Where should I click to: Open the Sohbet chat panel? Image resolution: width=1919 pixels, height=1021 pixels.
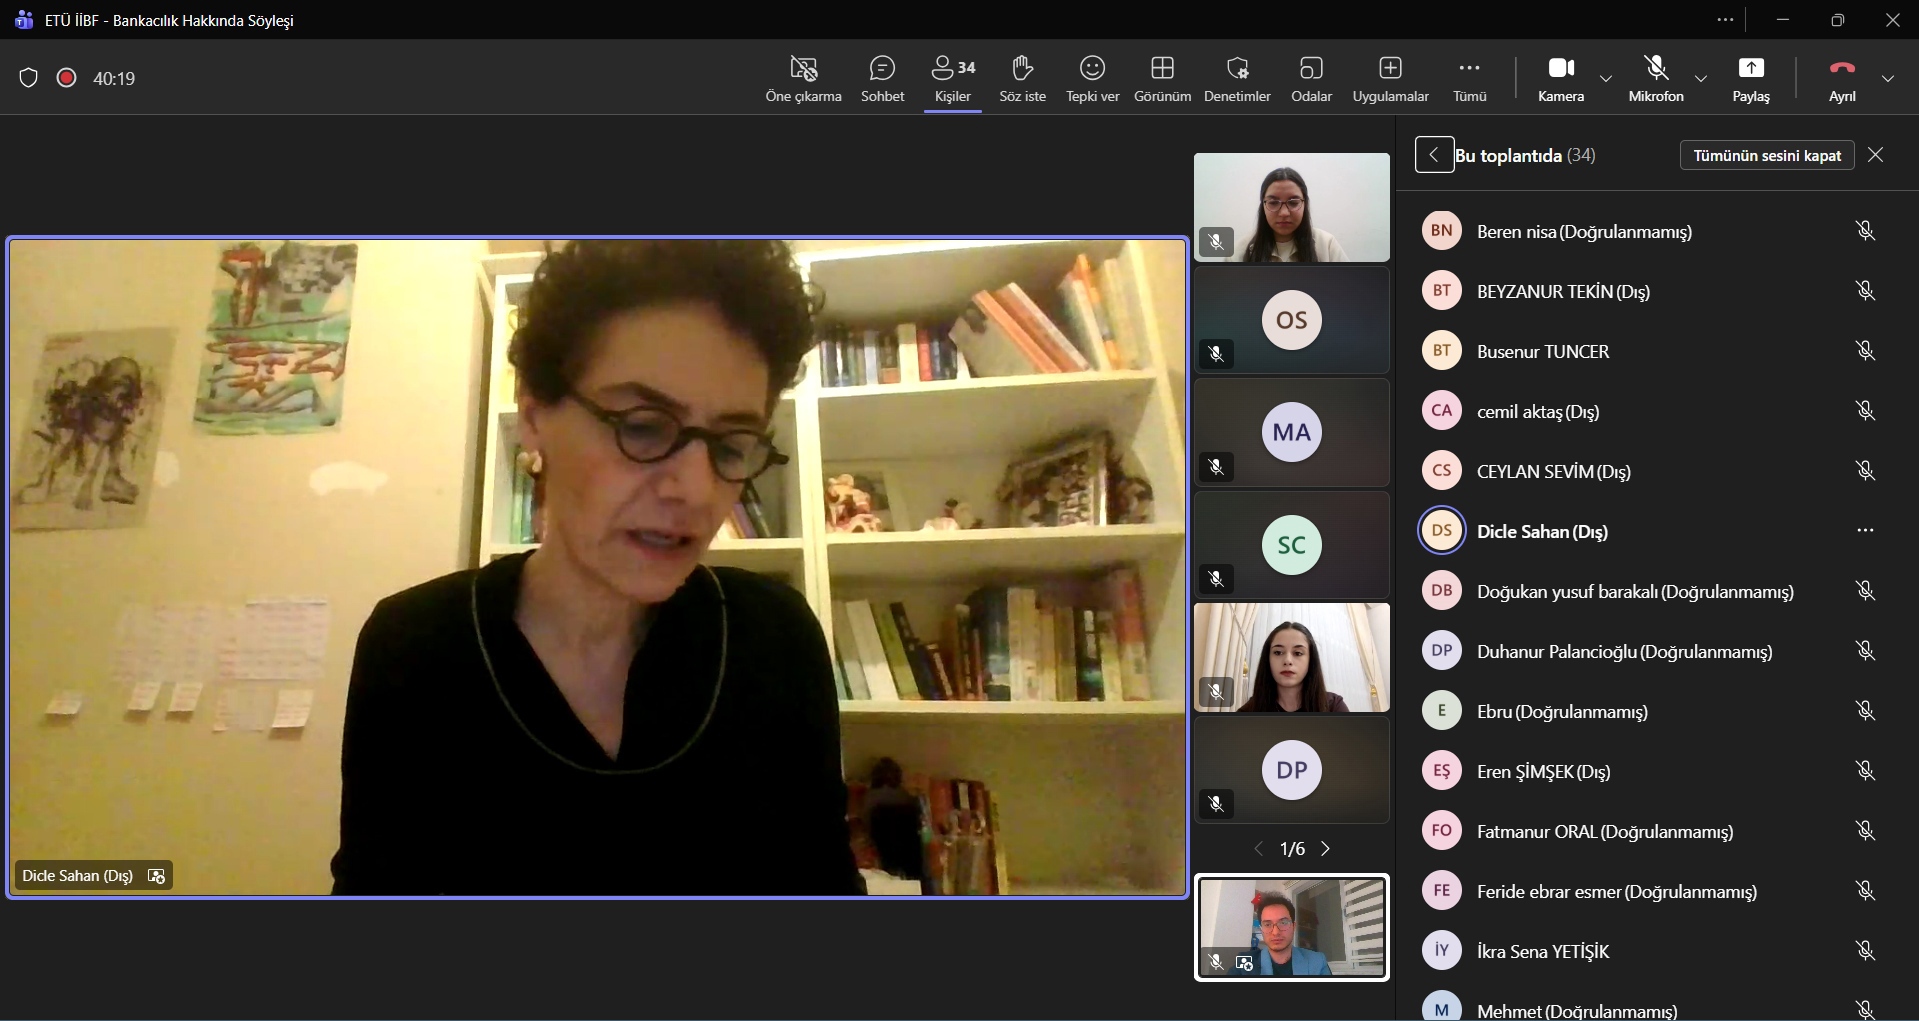pos(882,78)
